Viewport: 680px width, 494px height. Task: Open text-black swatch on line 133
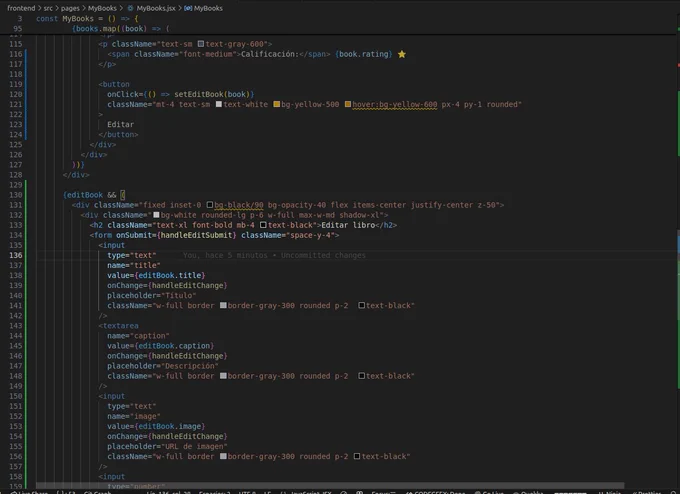263,225
